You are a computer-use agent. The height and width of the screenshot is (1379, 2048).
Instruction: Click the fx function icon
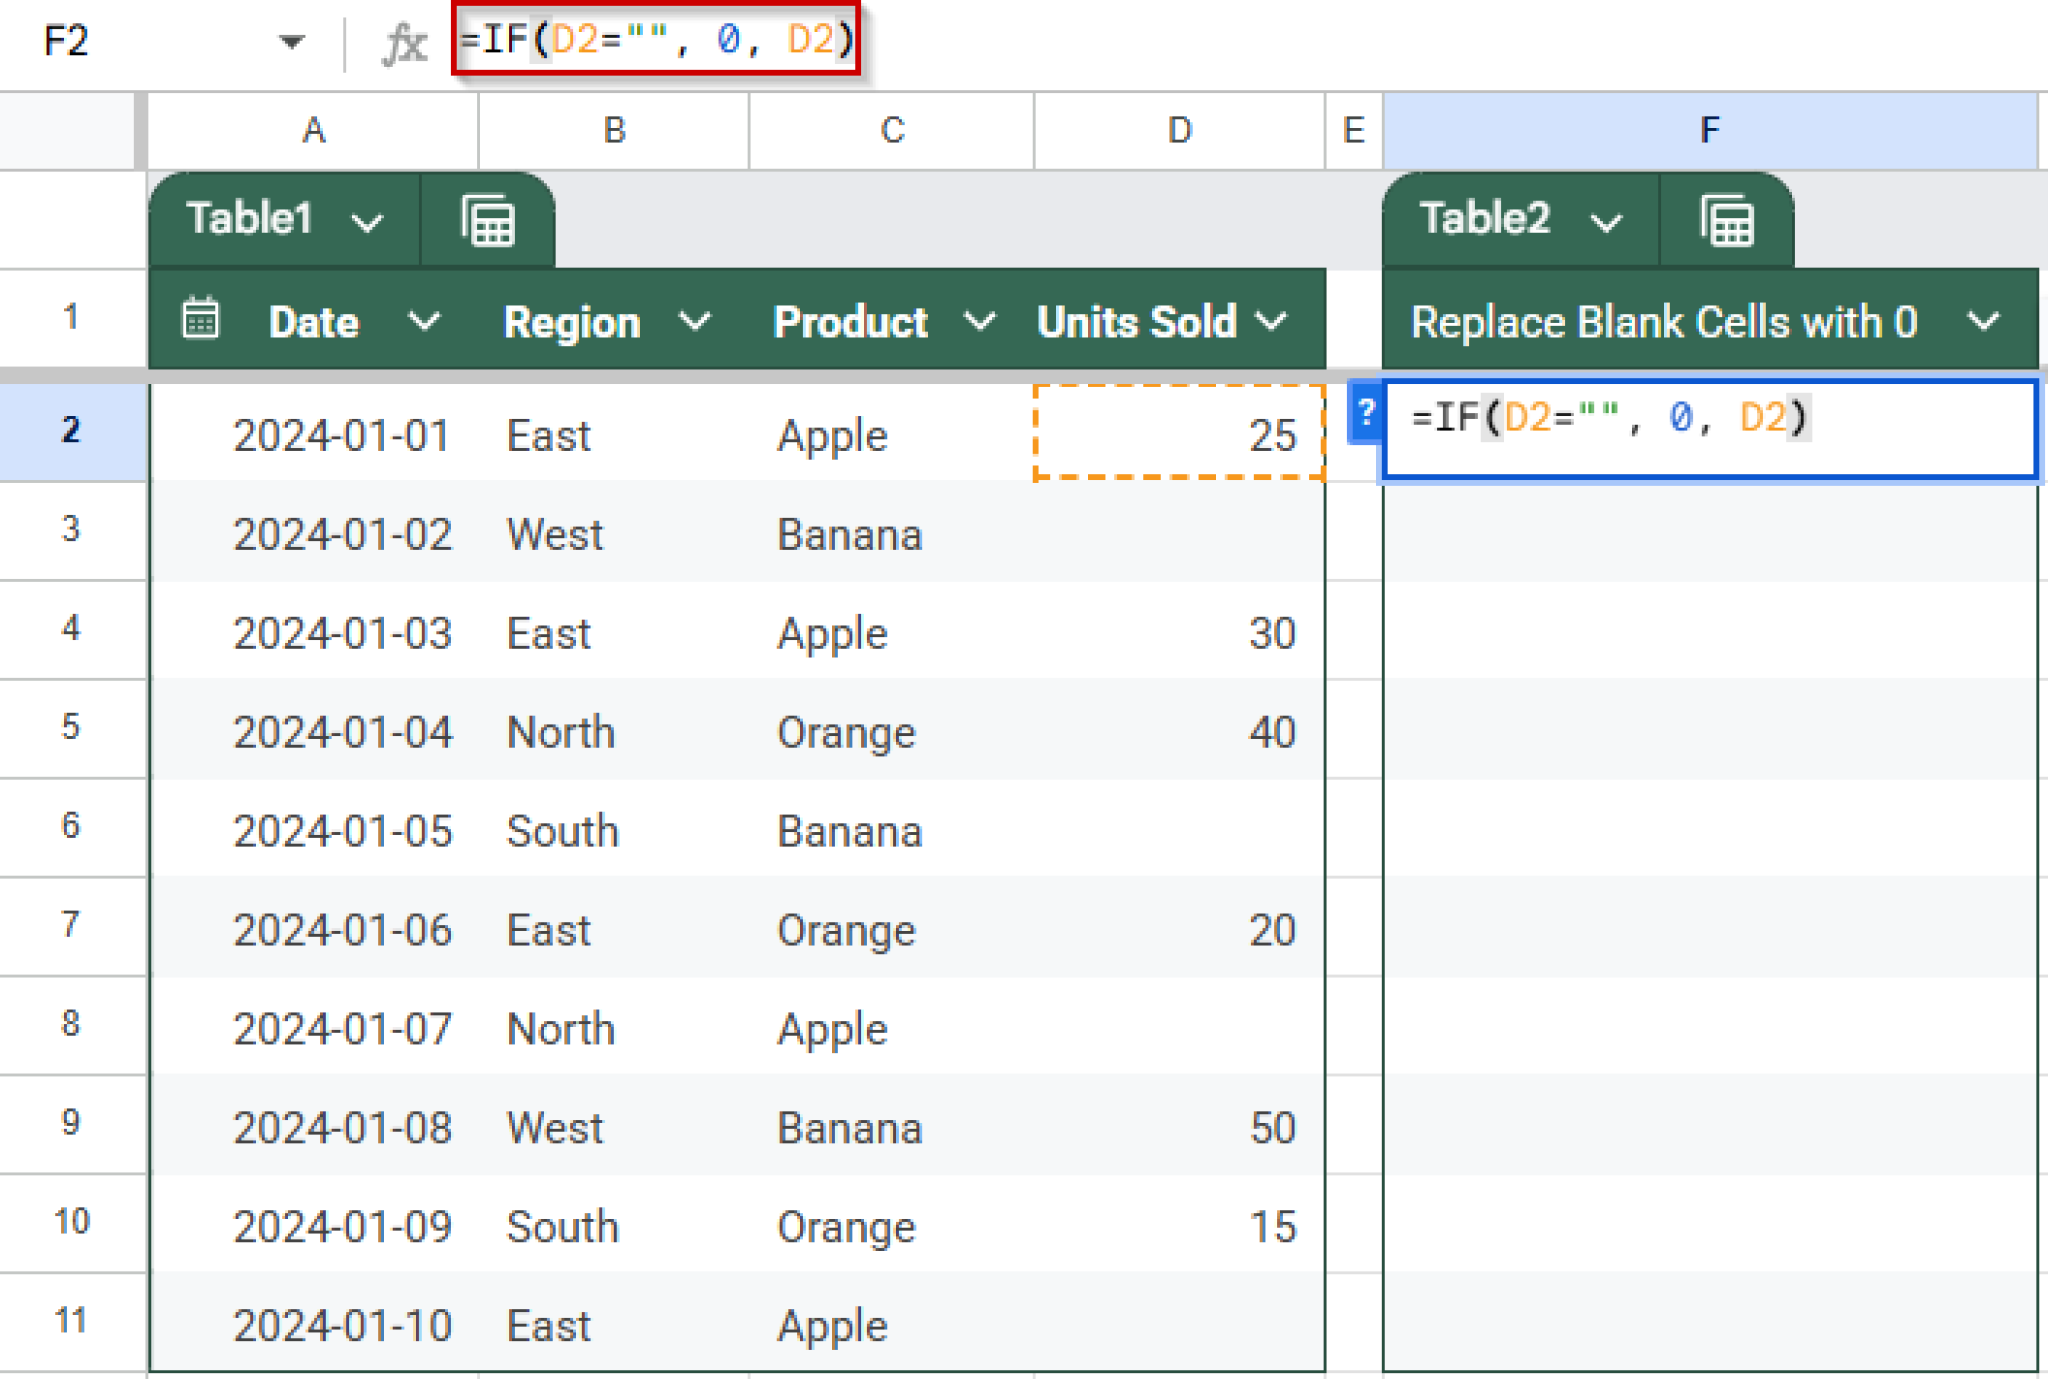click(404, 42)
